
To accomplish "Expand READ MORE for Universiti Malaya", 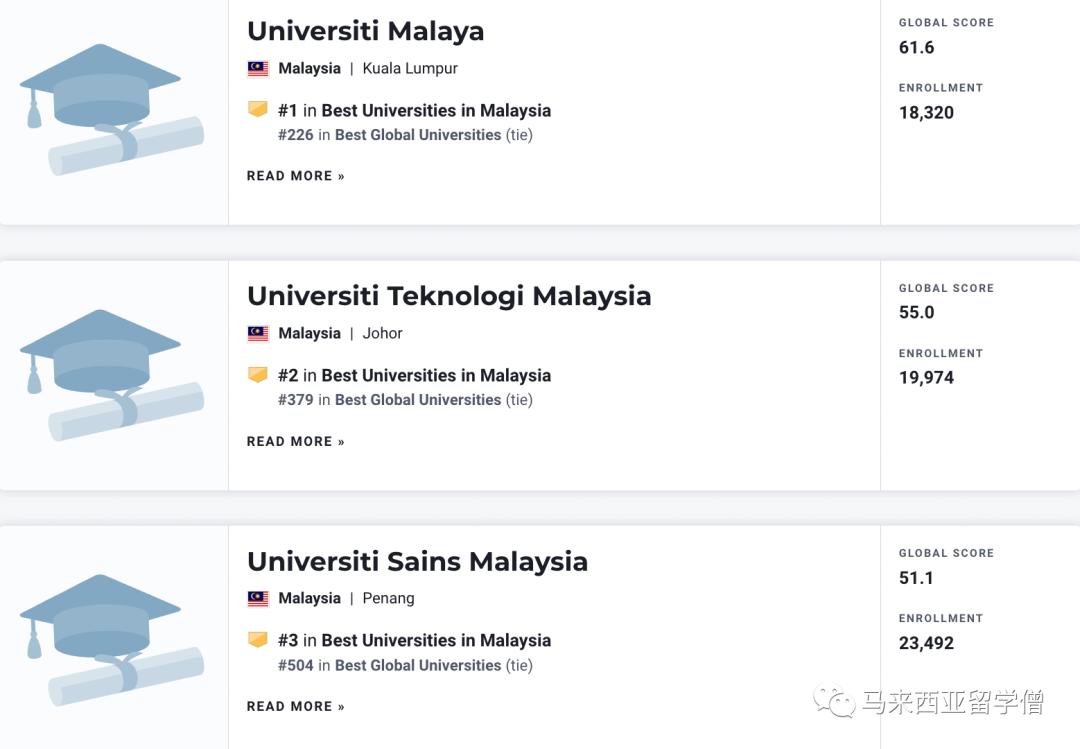I will 295,175.
